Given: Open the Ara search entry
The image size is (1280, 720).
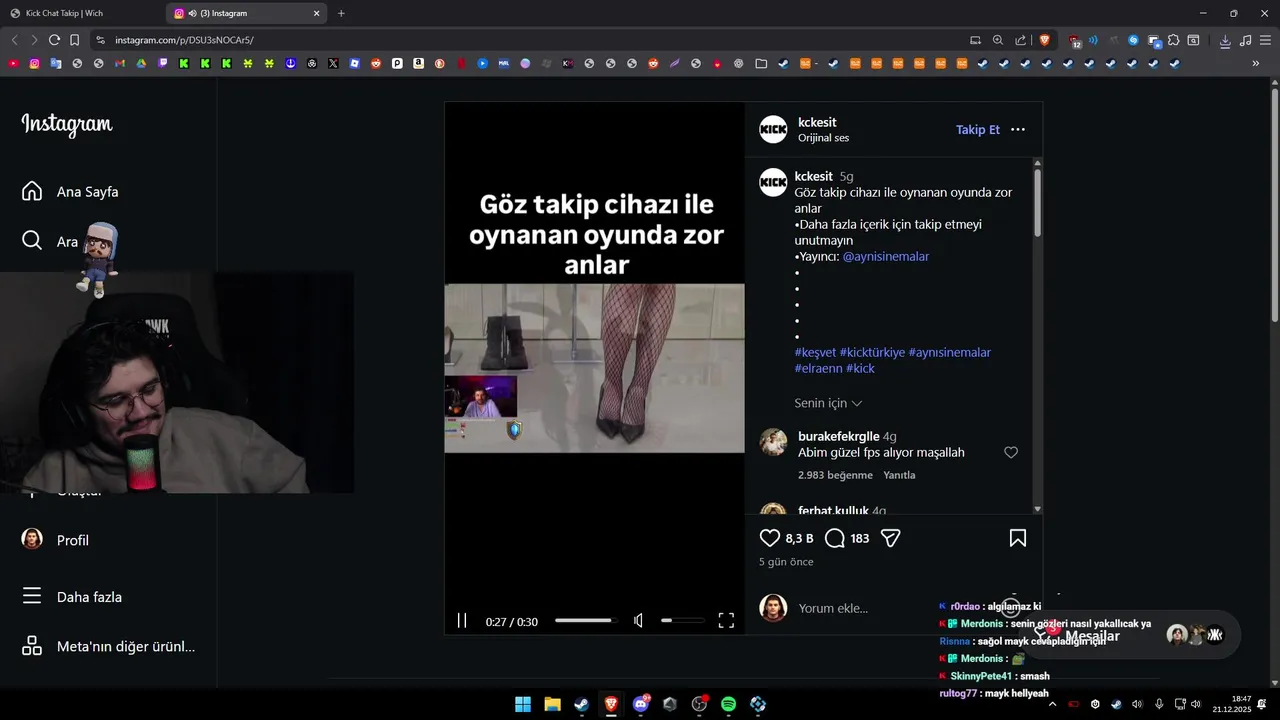Looking at the screenshot, I should (50, 241).
